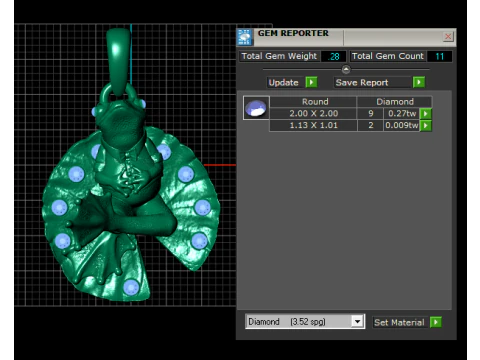Screen dimensions: 480x360
Task: Select the round gem thumbnail in the report
Action: pyautogui.click(x=256, y=108)
